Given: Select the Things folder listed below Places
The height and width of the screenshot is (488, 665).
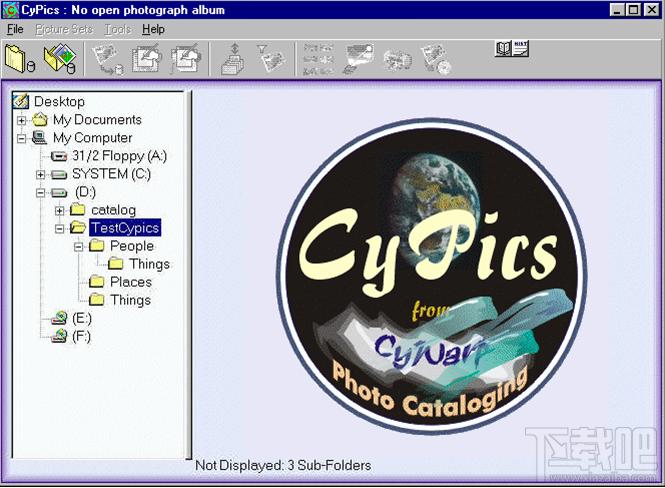Looking at the screenshot, I should pyautogui.click(x=130, y=300).
